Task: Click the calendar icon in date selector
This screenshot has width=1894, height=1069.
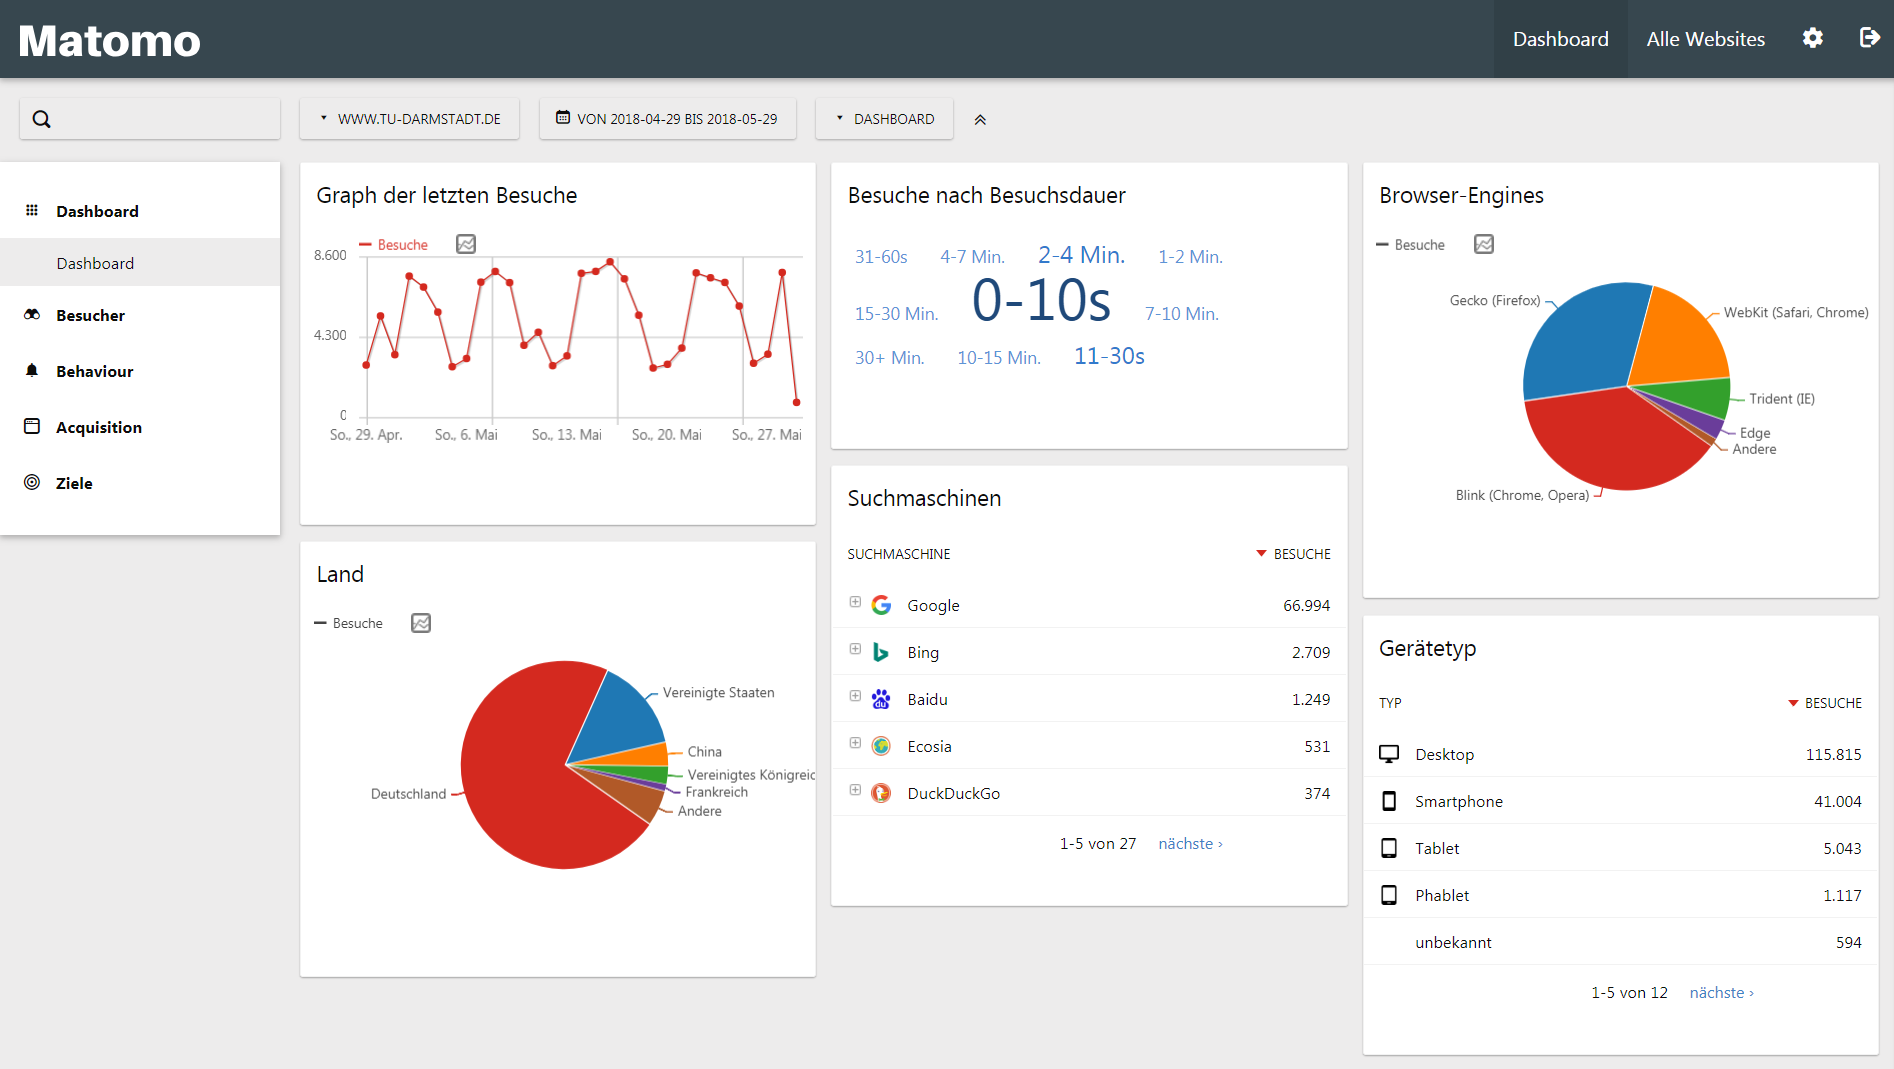Action: 563,117
